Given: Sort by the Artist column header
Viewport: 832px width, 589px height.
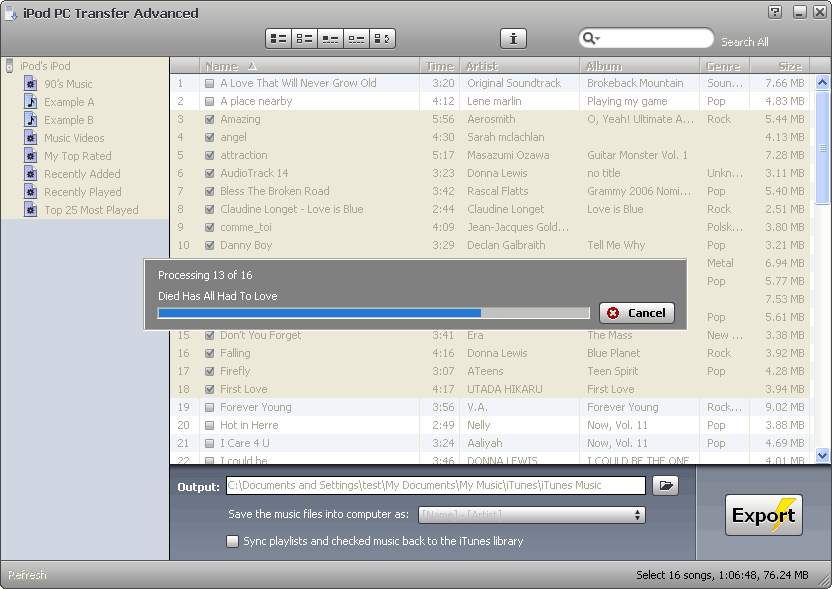Looking at the screenshot, I should [519, 66].
